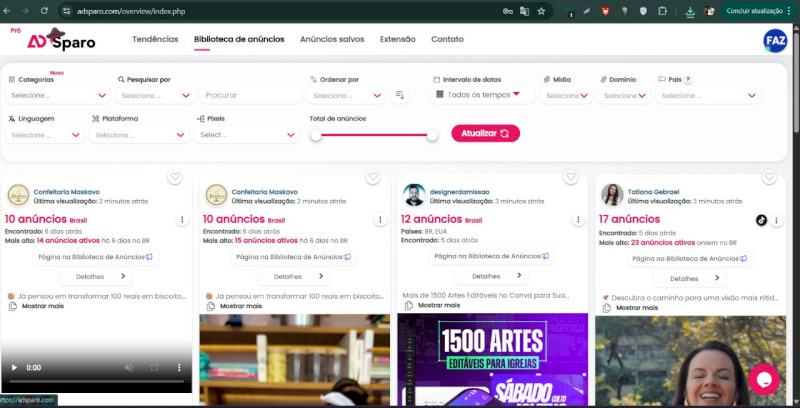Copy ad text icon on Tatiana Gebrael card
Screen dimensions: 800x408
[607, 308]
